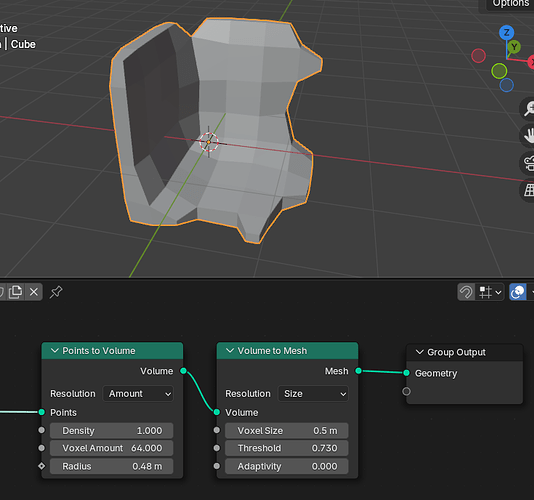The width and height of the screenshot is (534, 500).
Task: Collapse the Volume to Mesh node
Action: (230, 350)
